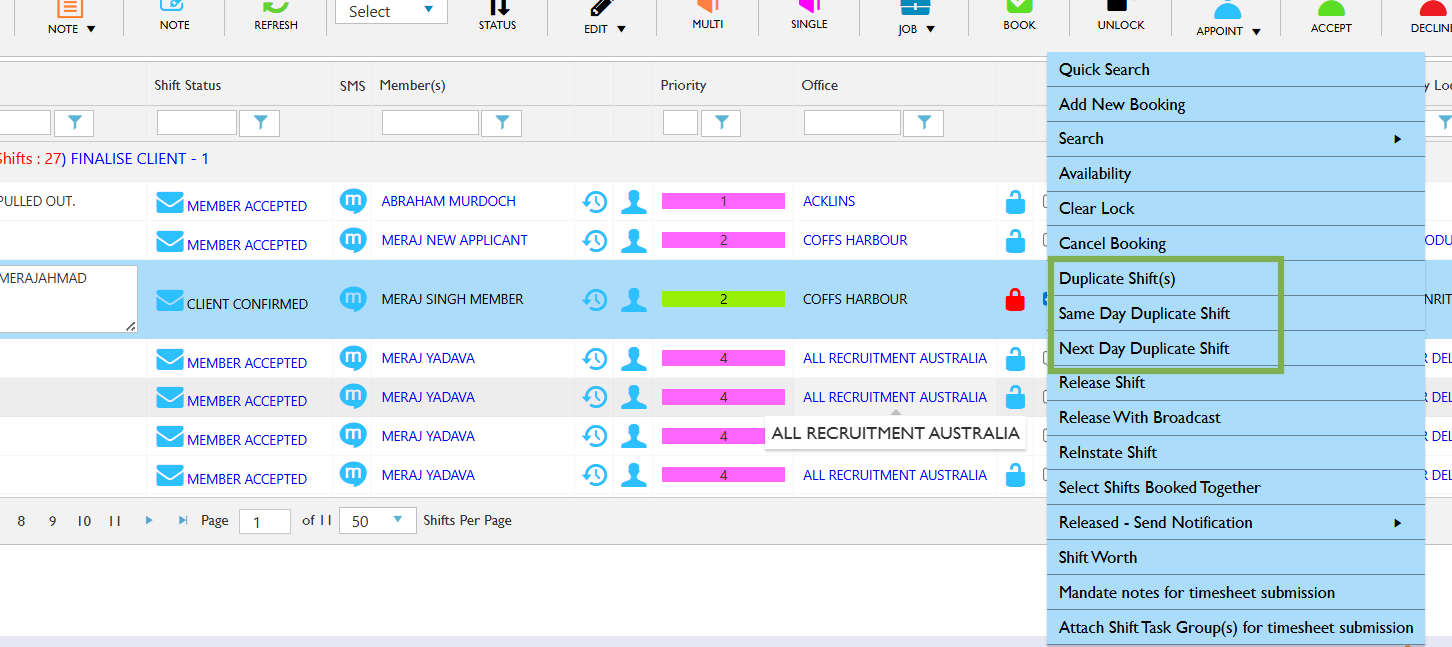Screen dimensions: 1452x647
Task: Click the Refresh toolbar icon
Action: point(276,12)
